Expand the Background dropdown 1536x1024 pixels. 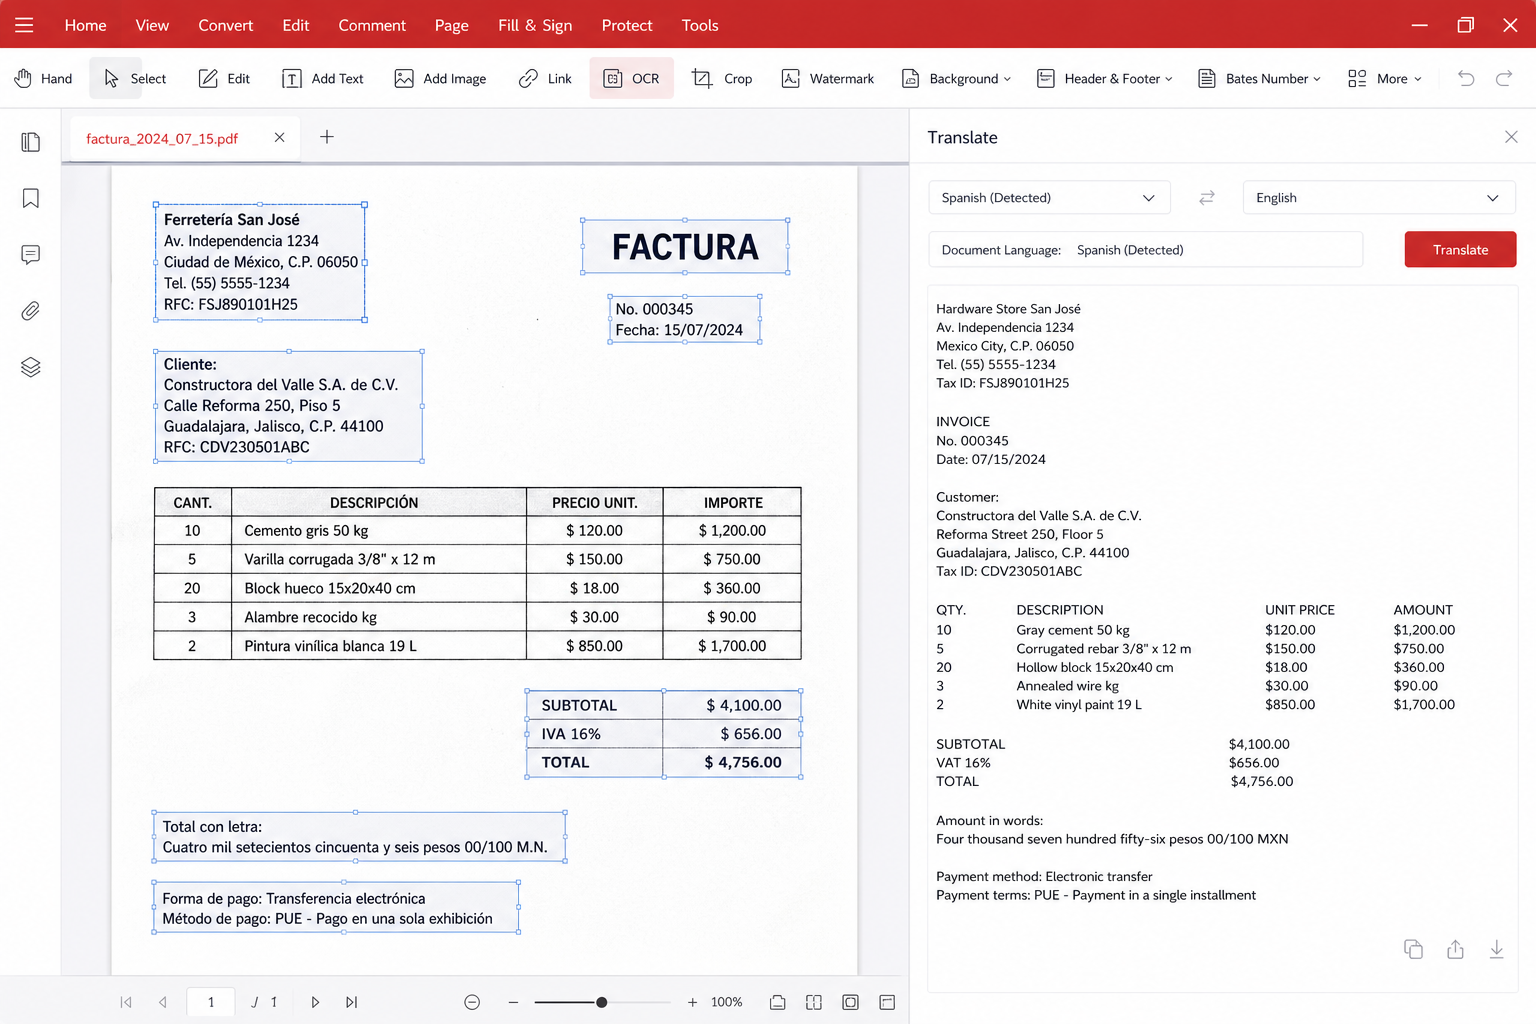(x=956, y=78)
